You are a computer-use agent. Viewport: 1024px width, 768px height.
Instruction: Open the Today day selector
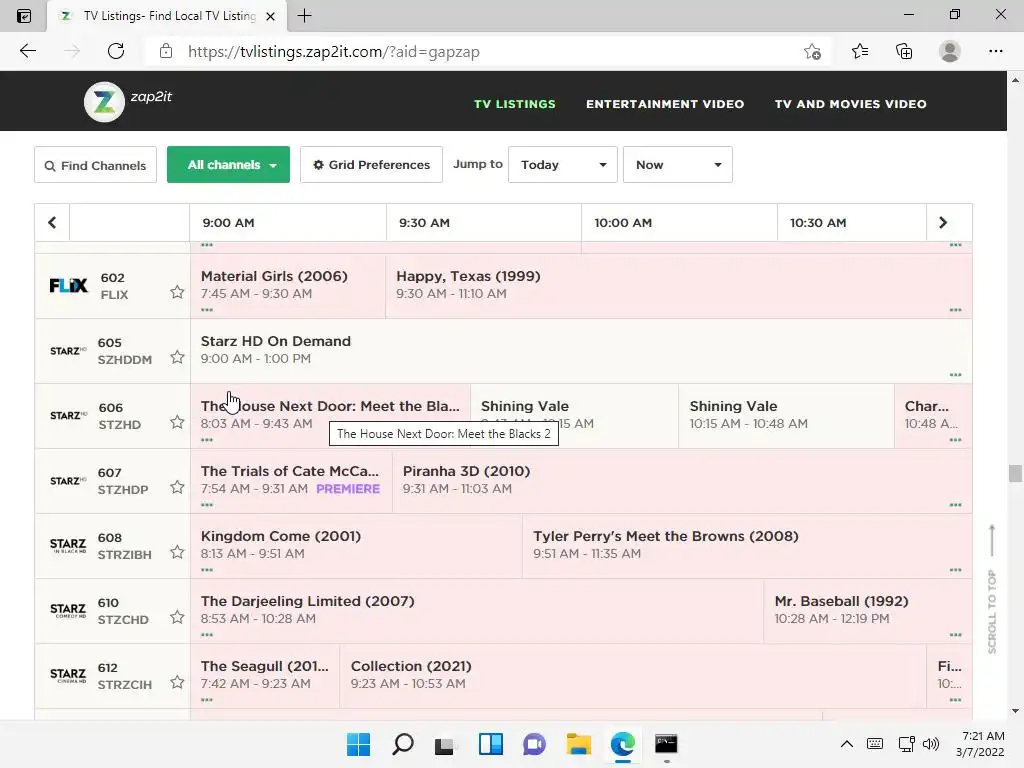(x=562, y=165)
